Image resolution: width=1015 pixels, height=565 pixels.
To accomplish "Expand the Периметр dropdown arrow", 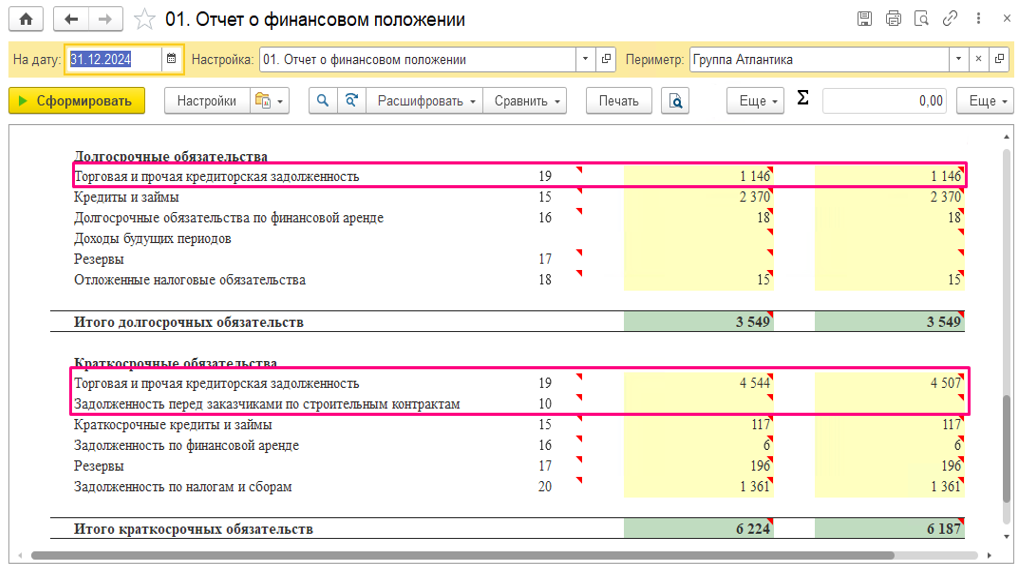I will (x=959, y=59).
